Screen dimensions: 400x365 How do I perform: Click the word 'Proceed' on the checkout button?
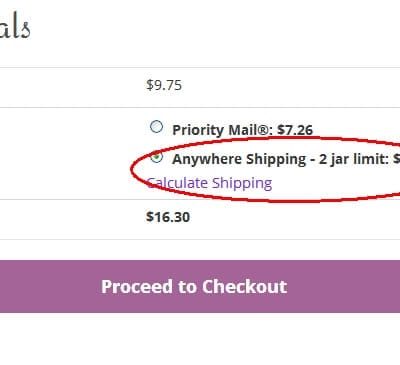136,287
